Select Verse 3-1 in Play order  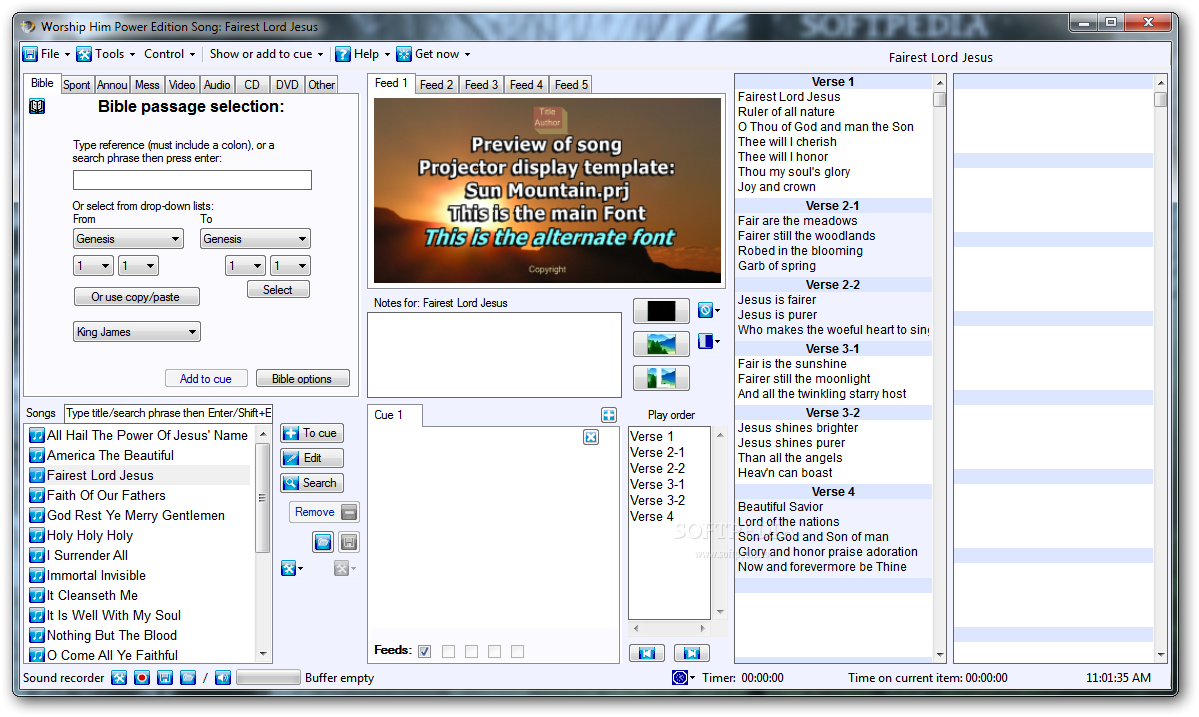pyautogui.click(x=657, y=485)
